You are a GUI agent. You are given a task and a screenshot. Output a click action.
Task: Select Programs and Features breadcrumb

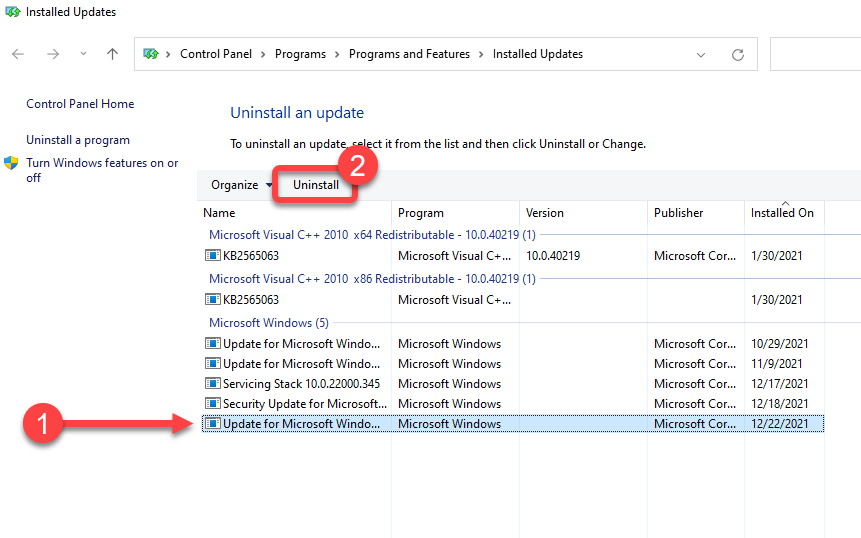pyautogui.click(x=409, y=54)
